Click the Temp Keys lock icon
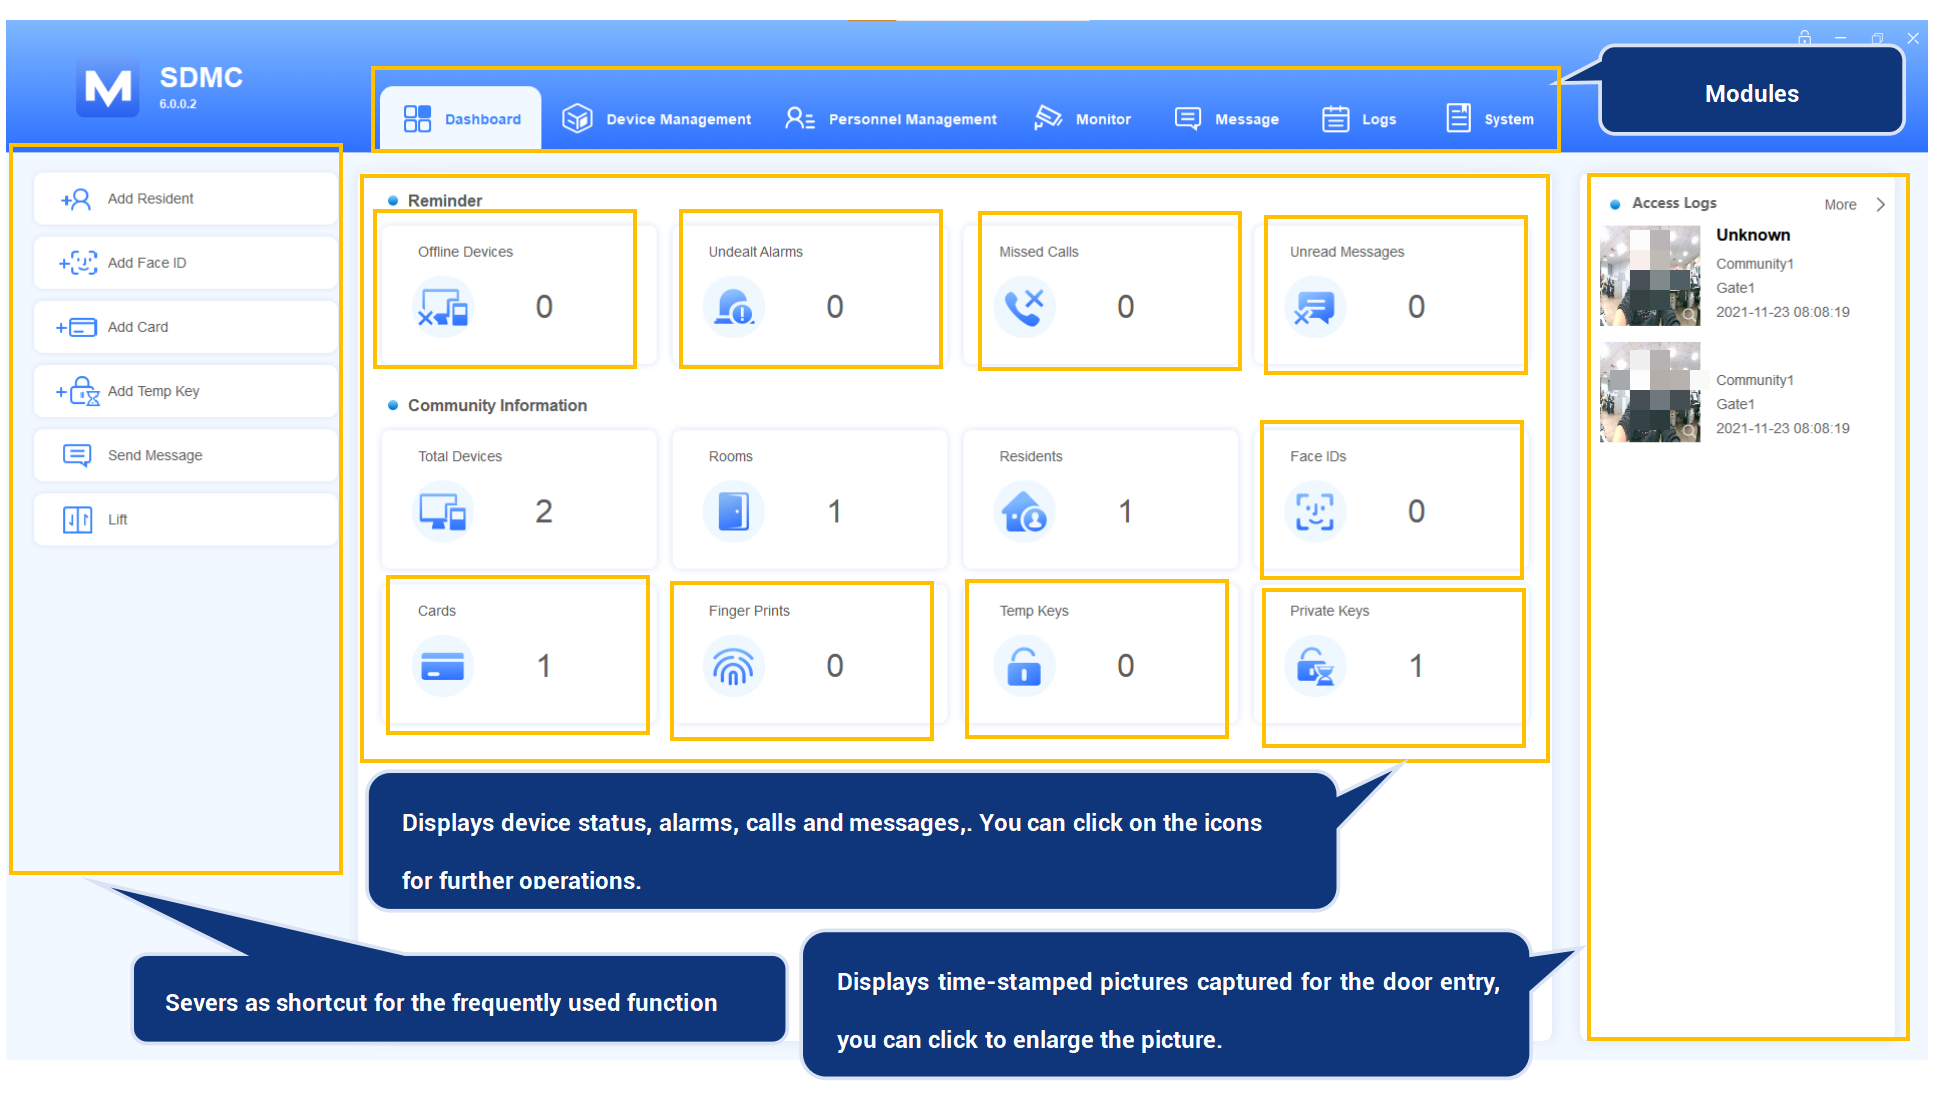The image size is (1941, 1115). 1024,666
